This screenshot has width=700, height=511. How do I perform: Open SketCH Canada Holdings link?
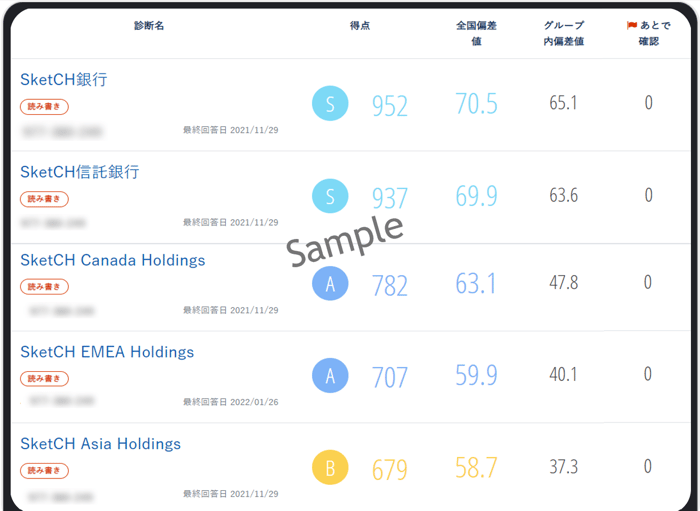(x=112, y=260)
